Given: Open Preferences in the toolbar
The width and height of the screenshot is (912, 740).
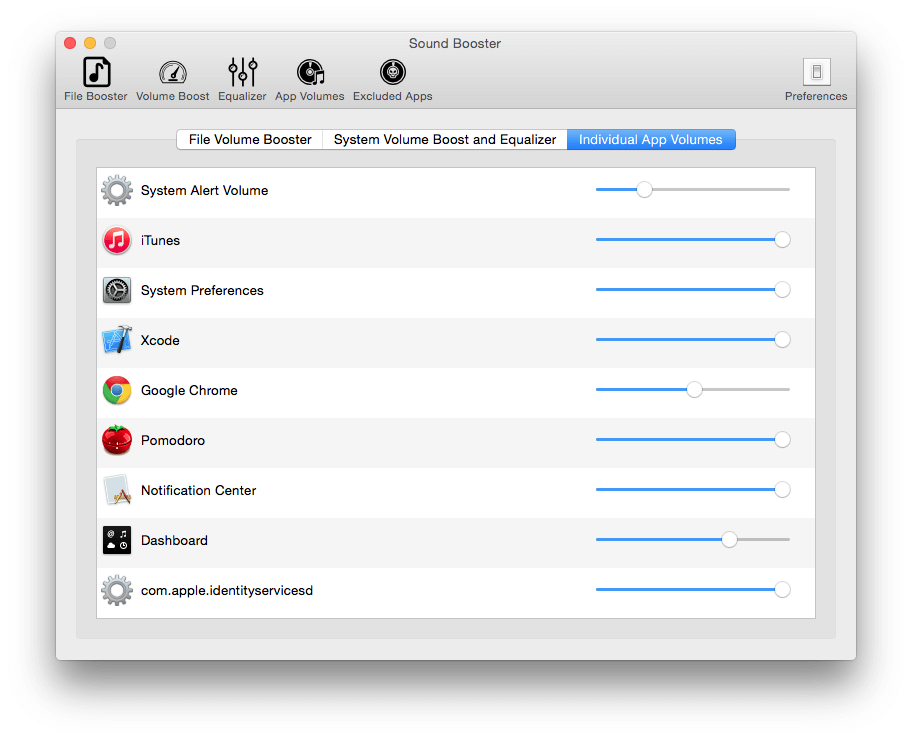Looking at the screenshot, I should (x=817, y=72).
